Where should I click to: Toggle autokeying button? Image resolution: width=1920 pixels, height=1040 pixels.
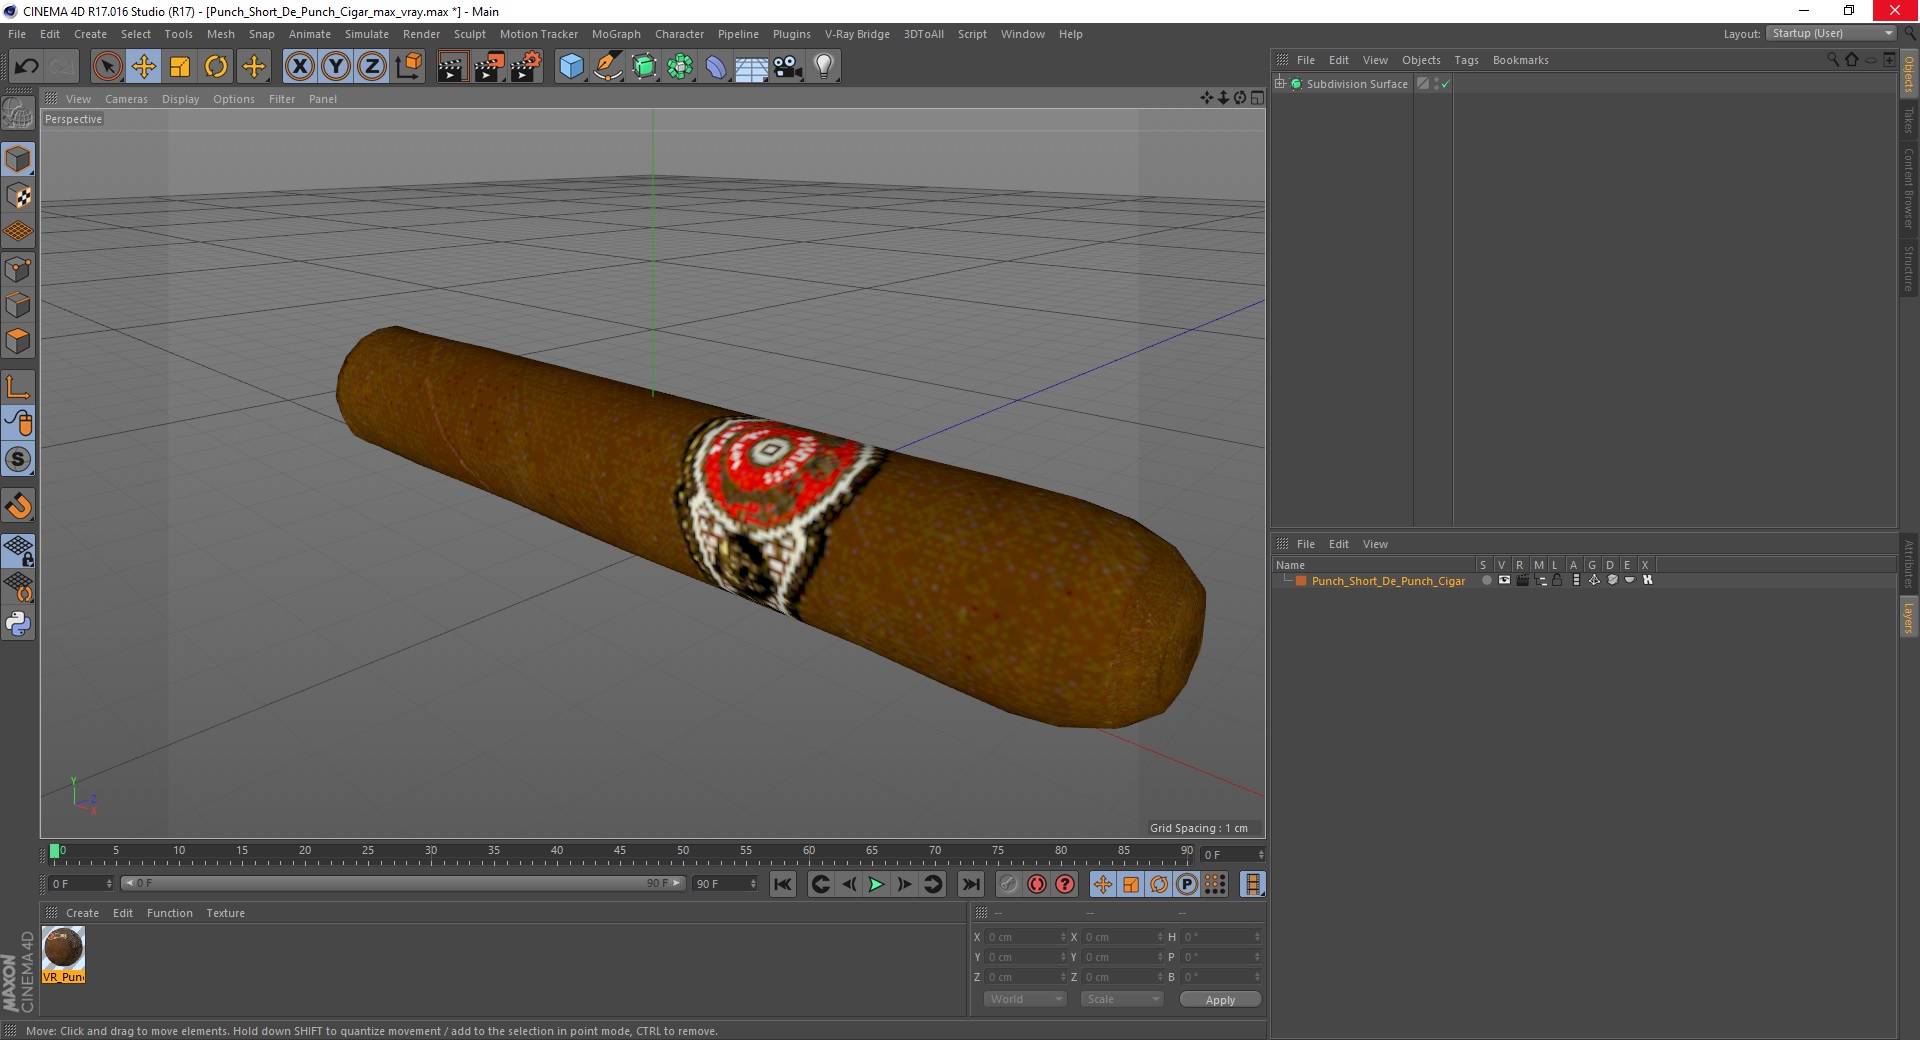coord(1037,884)
